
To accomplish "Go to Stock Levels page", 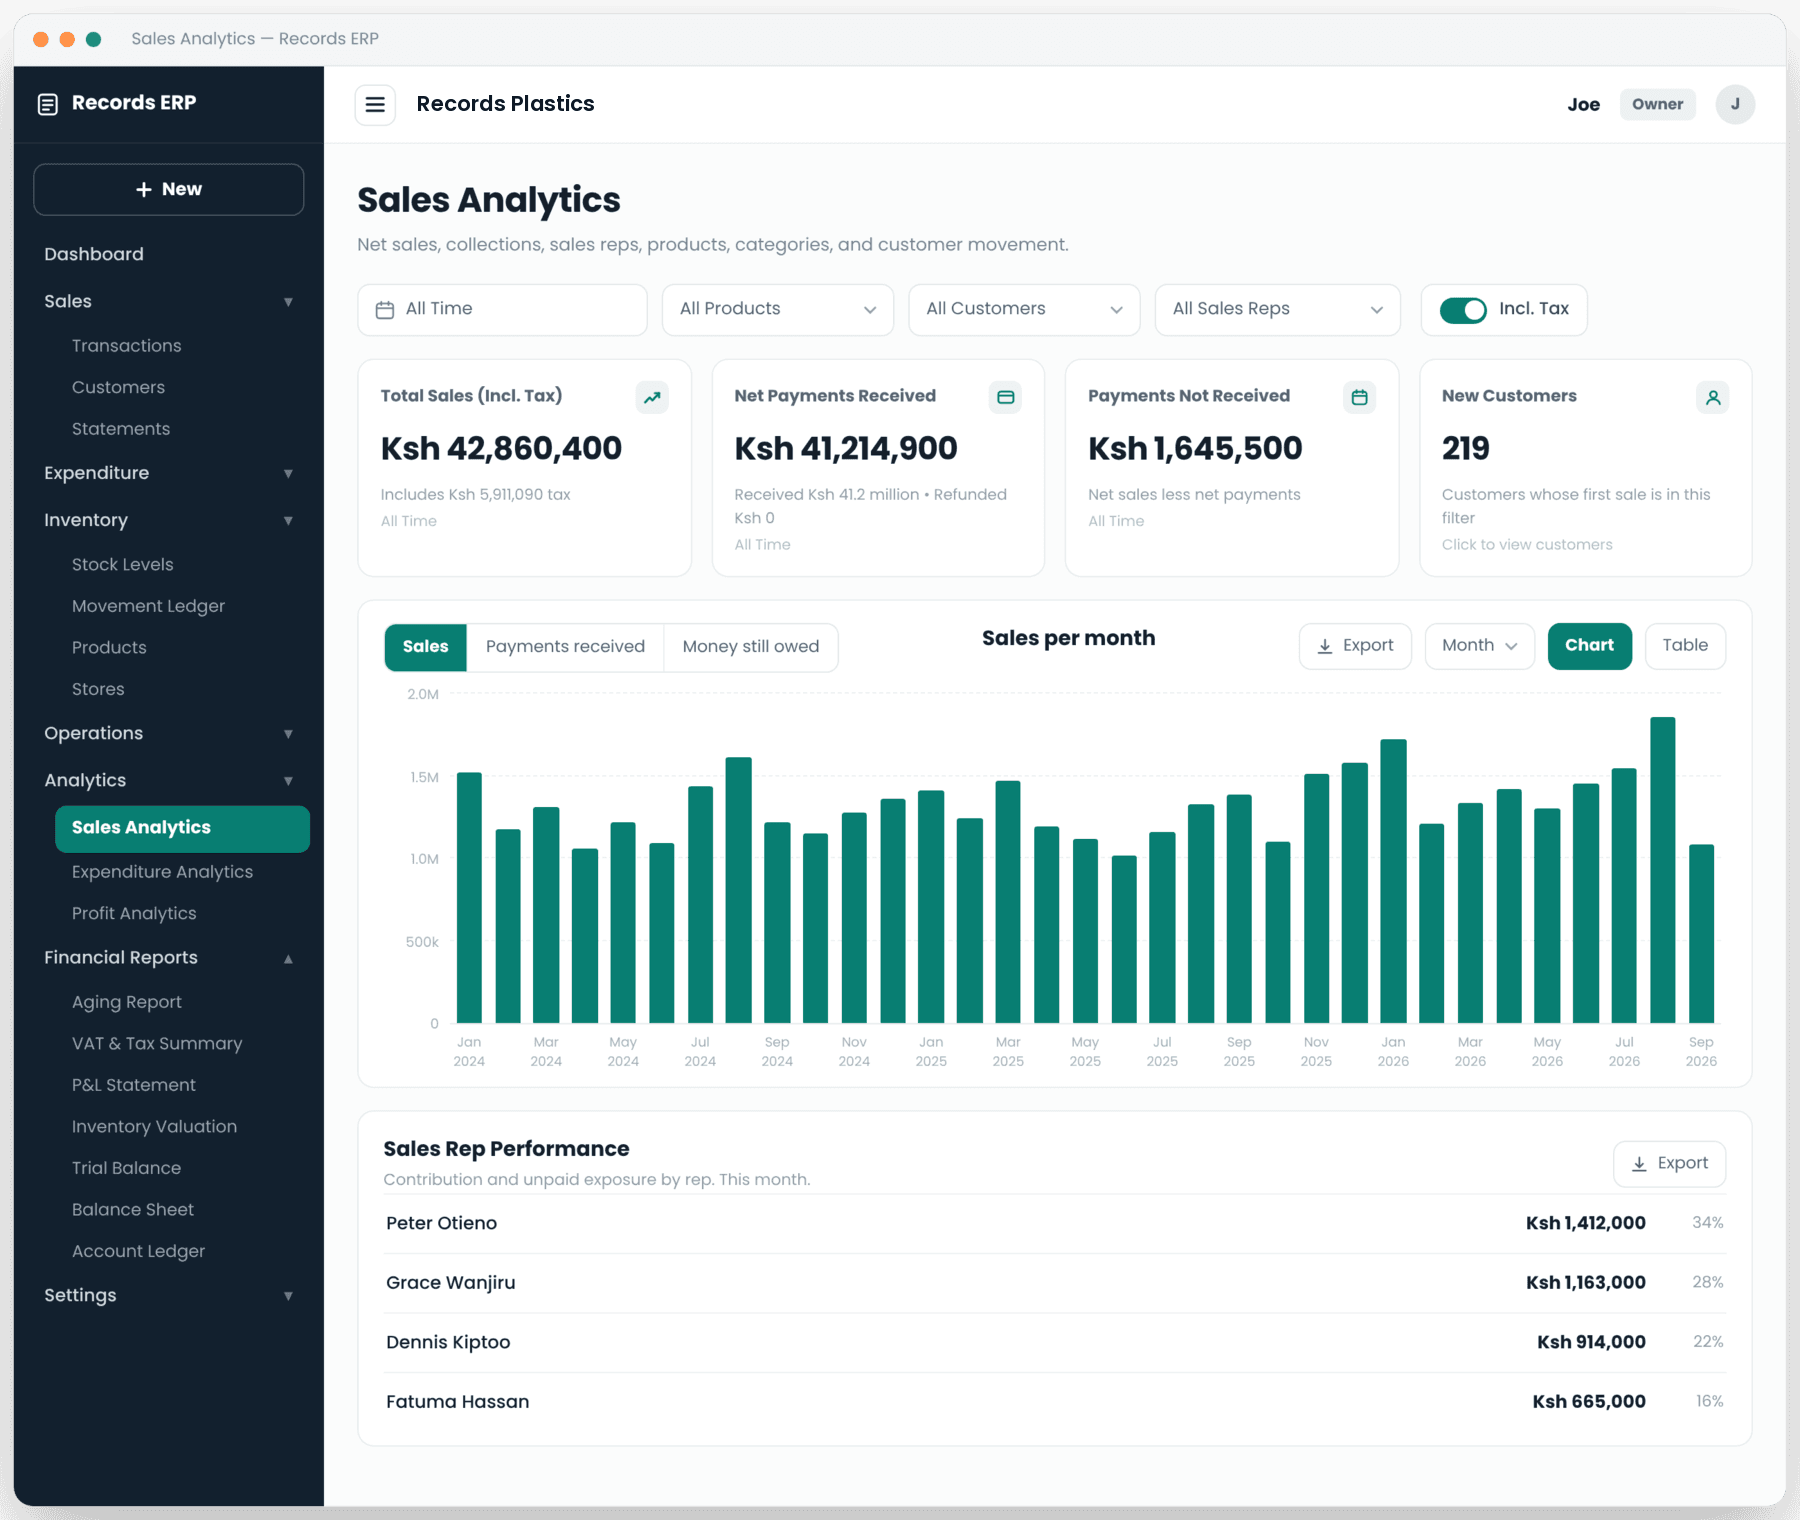I will (x=123, y=565).
